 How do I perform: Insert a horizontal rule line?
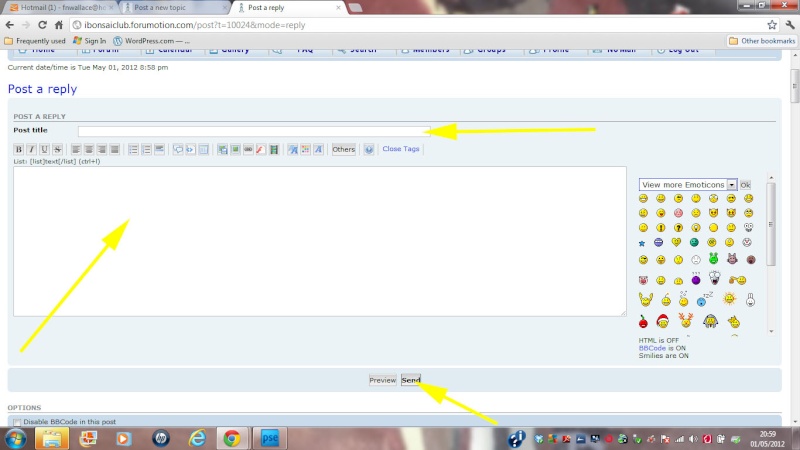point(159,149)
